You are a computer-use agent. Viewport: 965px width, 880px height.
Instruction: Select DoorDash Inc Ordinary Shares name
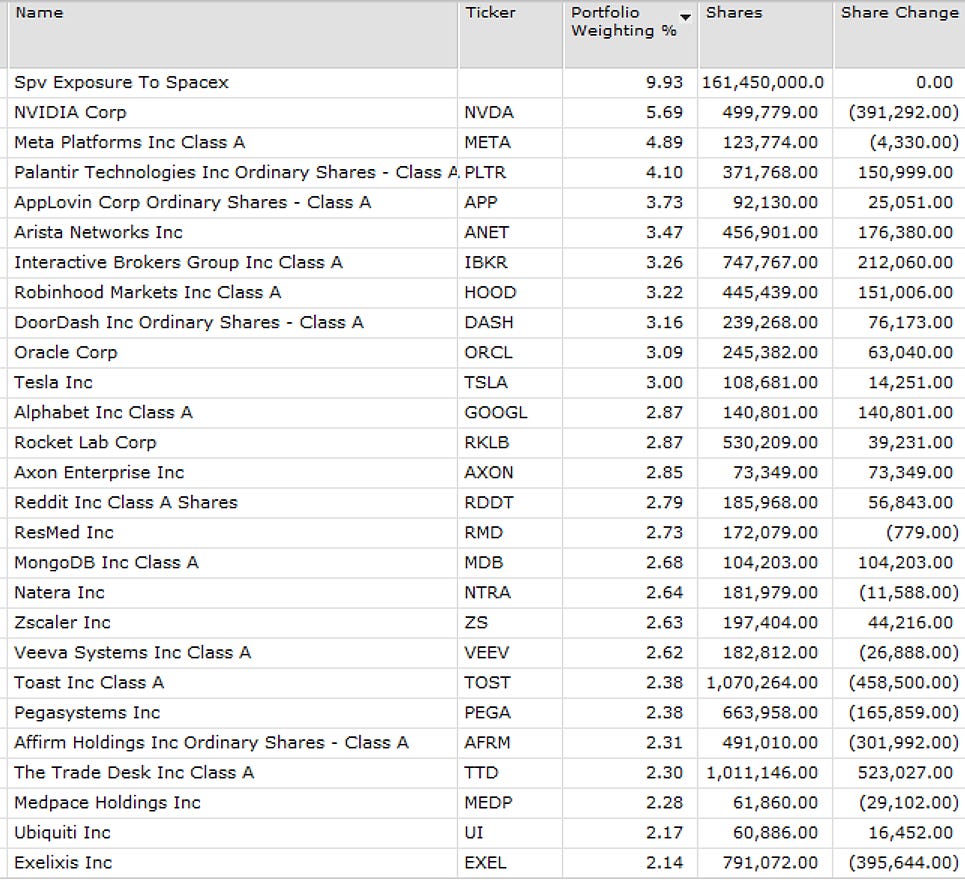point(189,322)
